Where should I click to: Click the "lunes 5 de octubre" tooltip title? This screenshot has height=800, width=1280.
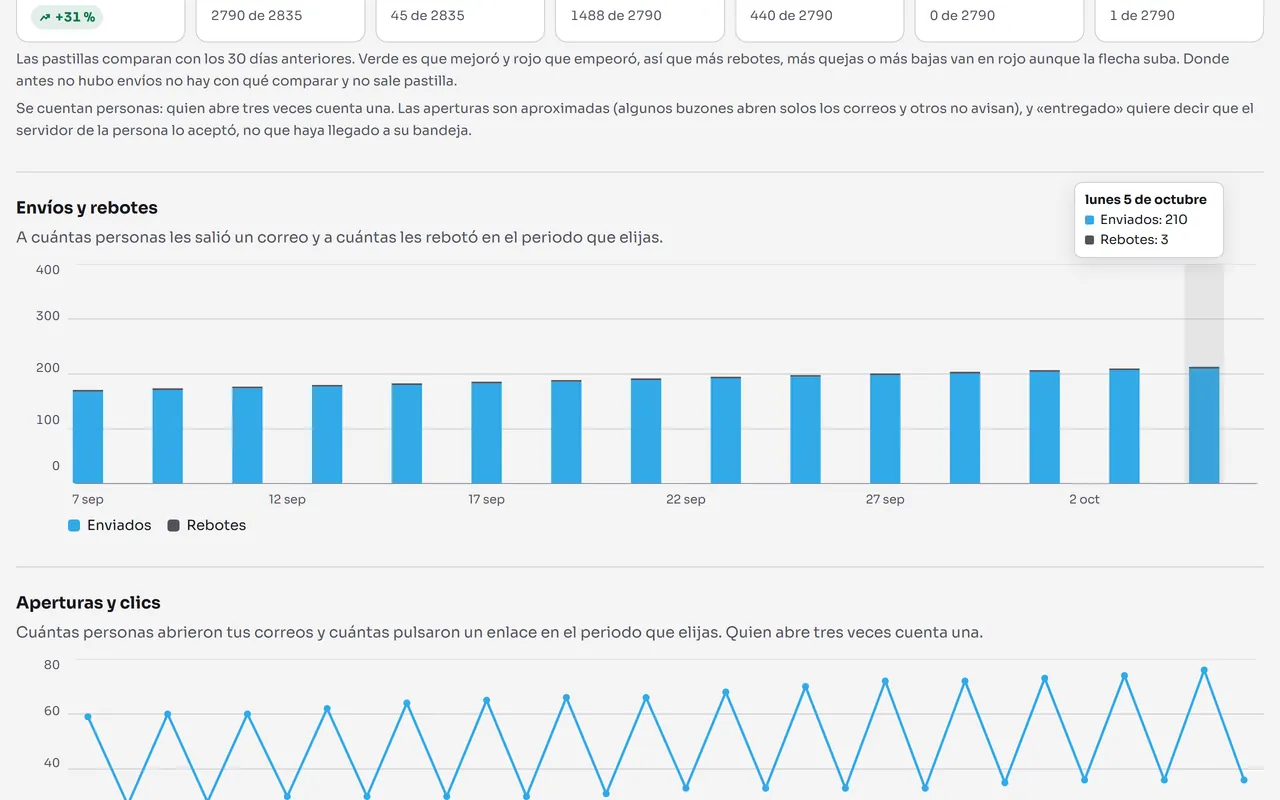1146,199
